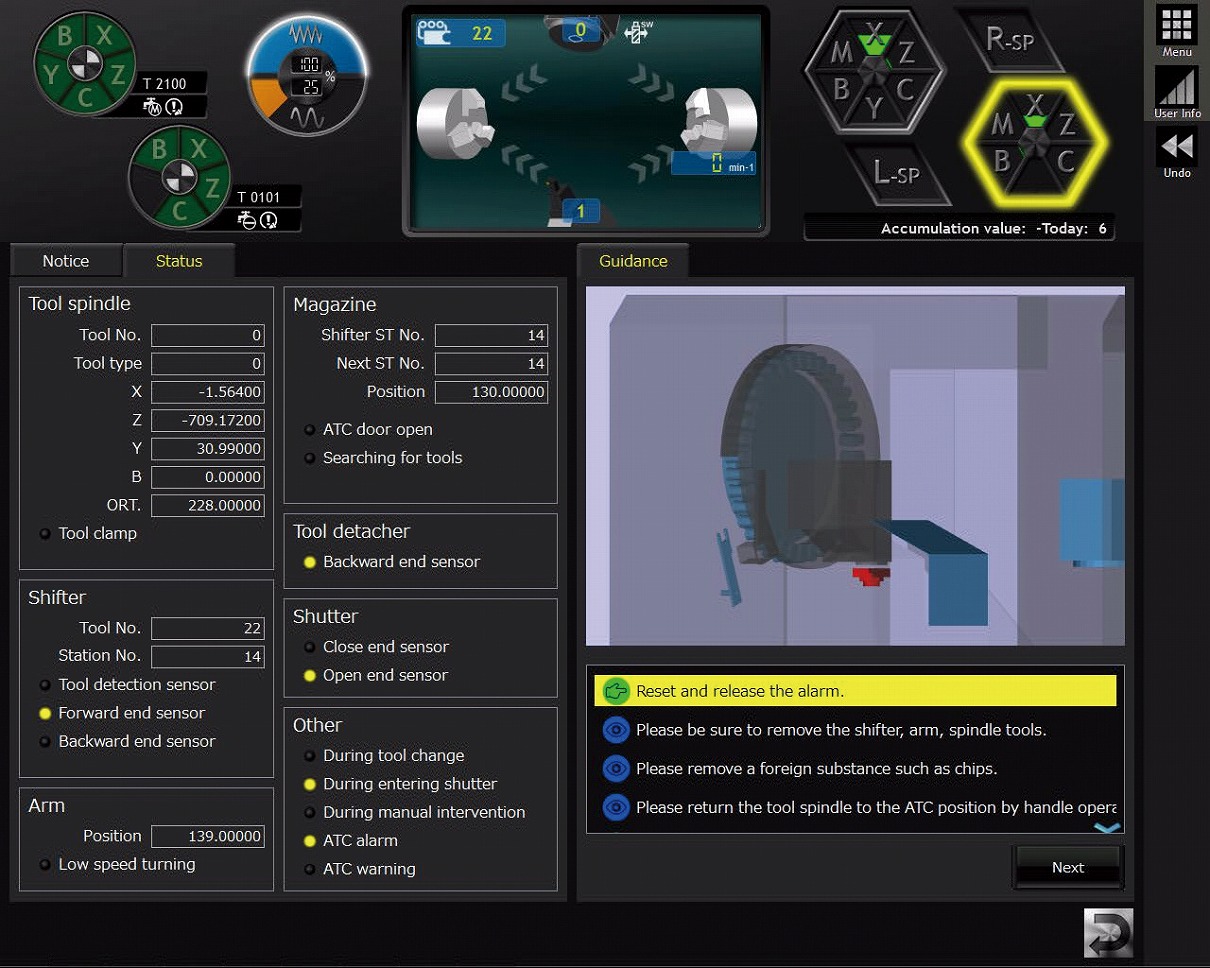Click the yellow-highlighted axis hexagon selector
Screen dimensions: 1210x968
(x=1035, y=142)
